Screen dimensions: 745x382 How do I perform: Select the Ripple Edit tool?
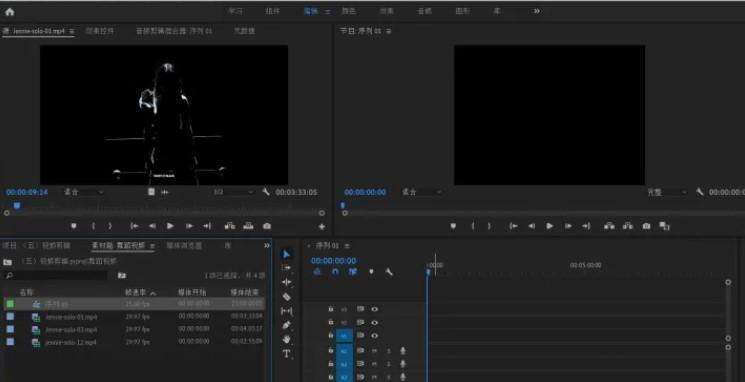click(286, 282)
